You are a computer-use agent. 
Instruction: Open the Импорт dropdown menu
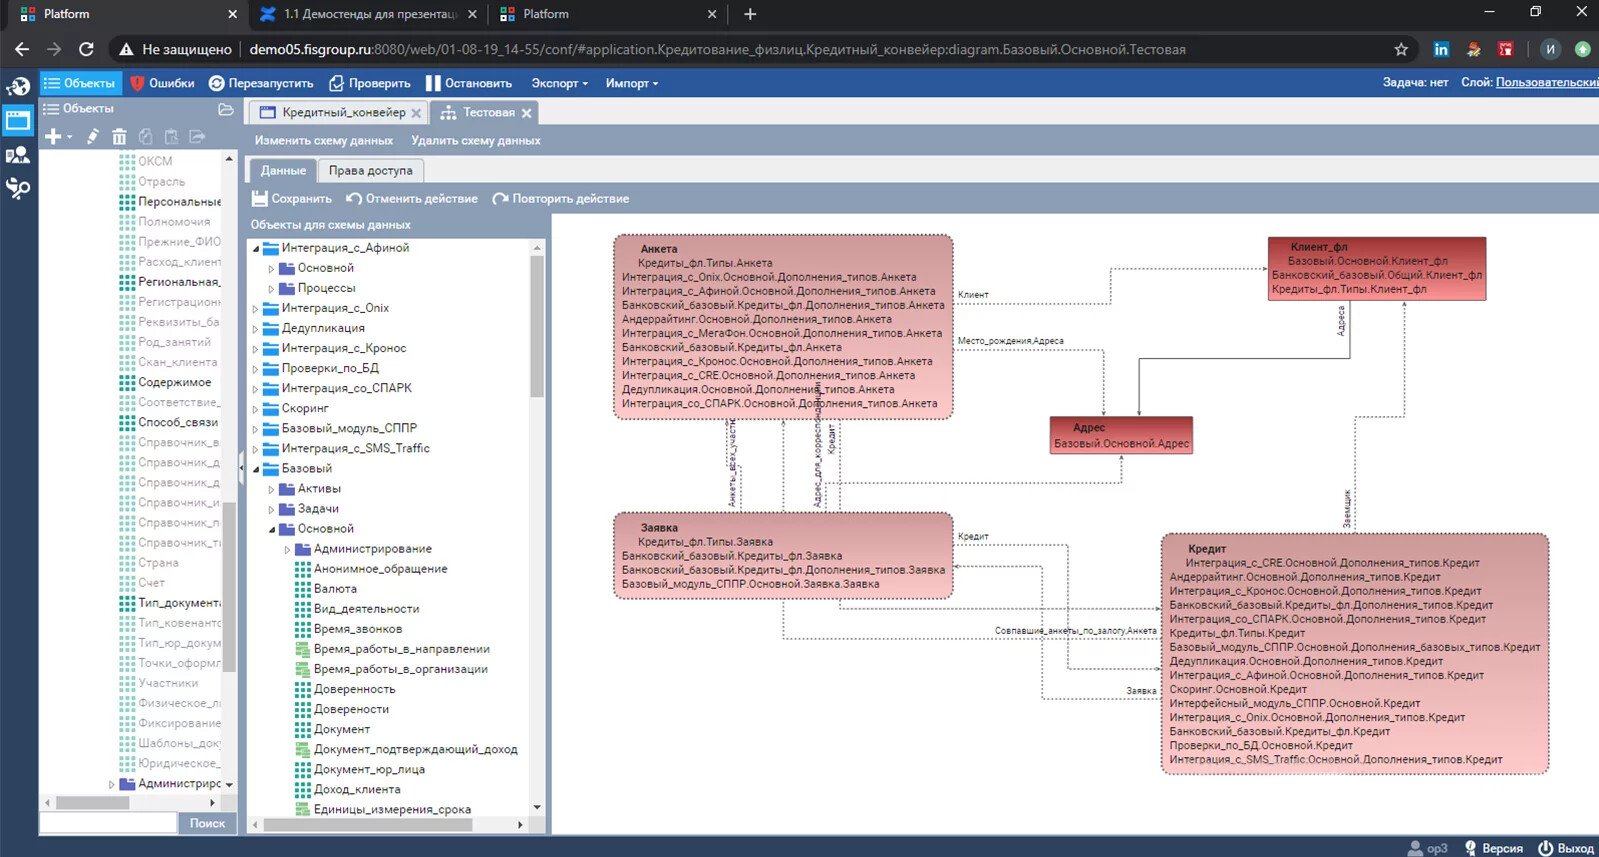click(631, 83)
